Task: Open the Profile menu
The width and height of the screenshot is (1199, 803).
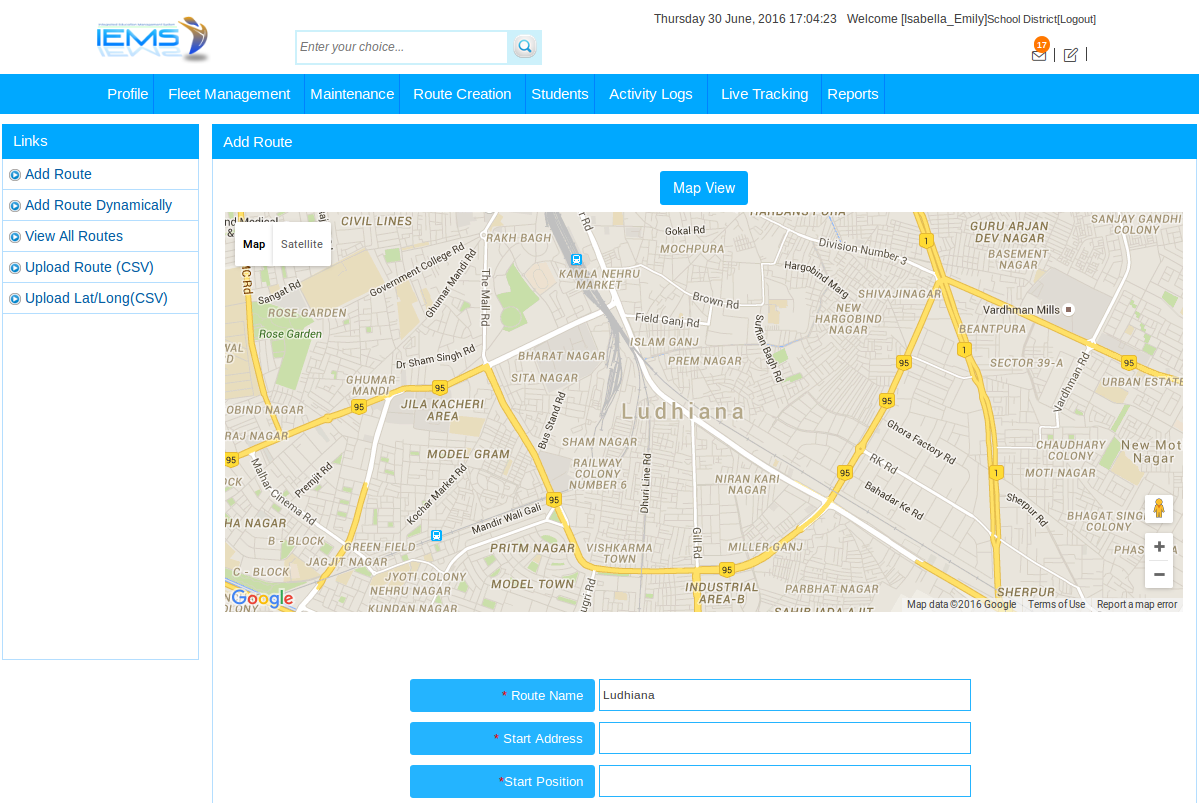Action: click(128, 94)
